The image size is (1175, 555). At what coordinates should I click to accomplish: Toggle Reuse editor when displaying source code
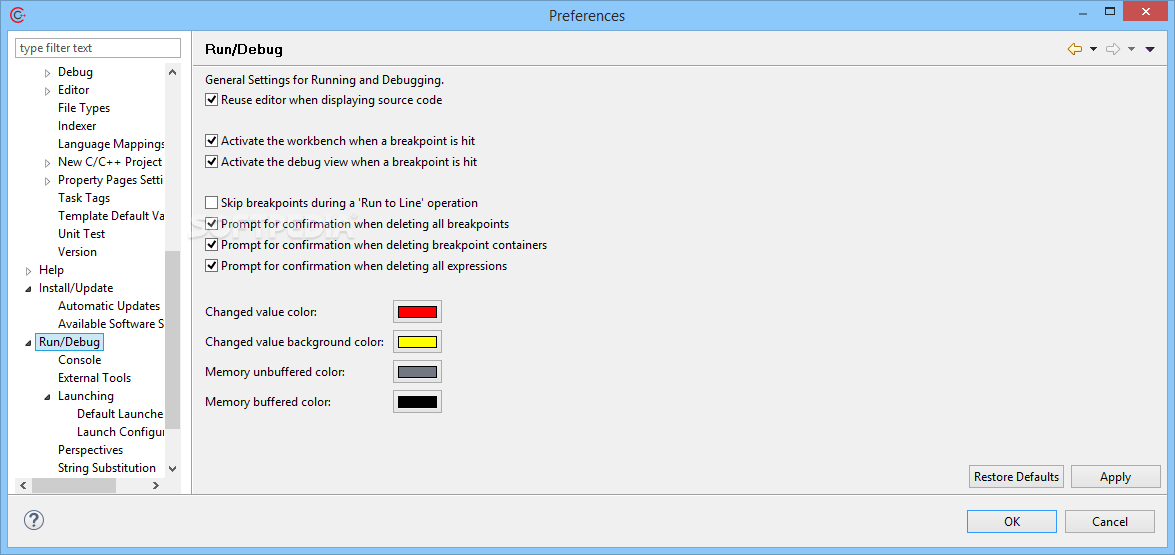click(x=211, y=100)
